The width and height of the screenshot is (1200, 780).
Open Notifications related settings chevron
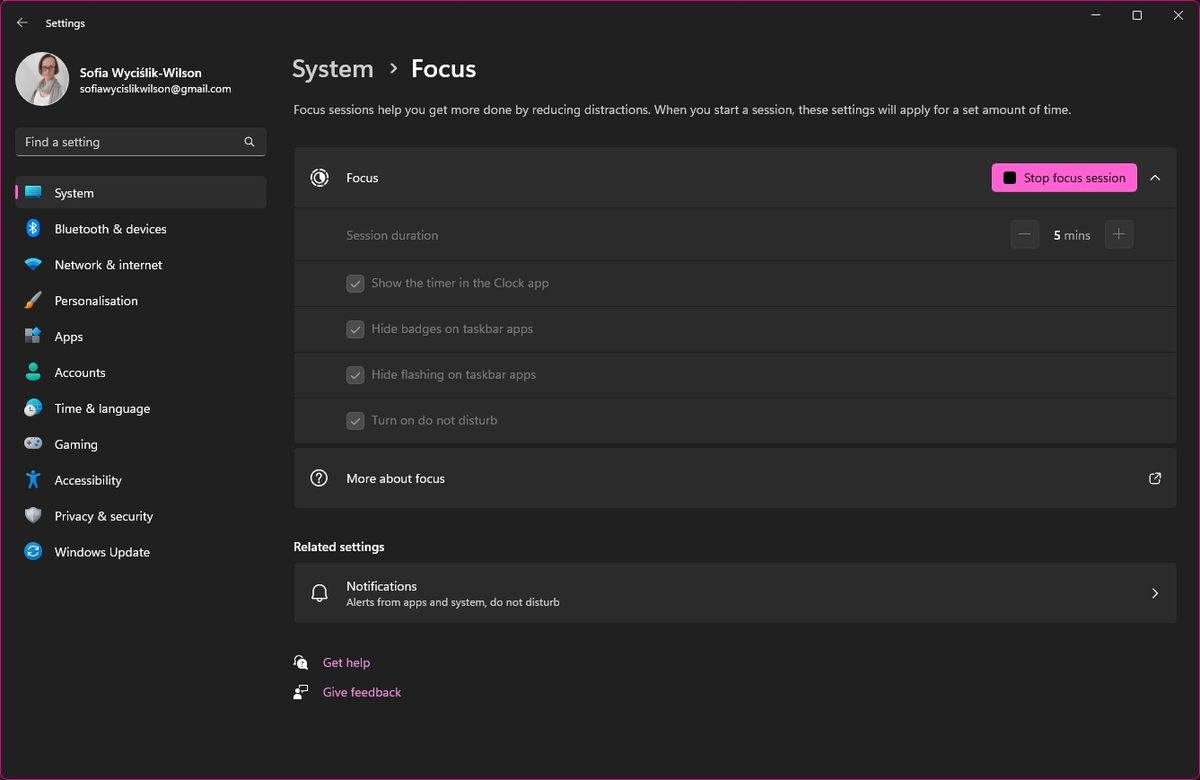pyautogui.click(x=1155, y=593)
